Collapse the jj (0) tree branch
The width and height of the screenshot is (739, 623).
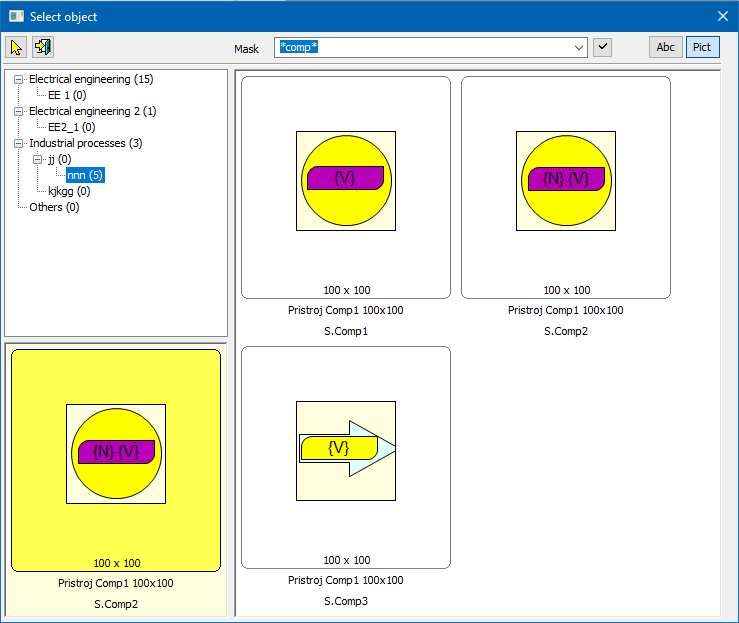(37, 159)
